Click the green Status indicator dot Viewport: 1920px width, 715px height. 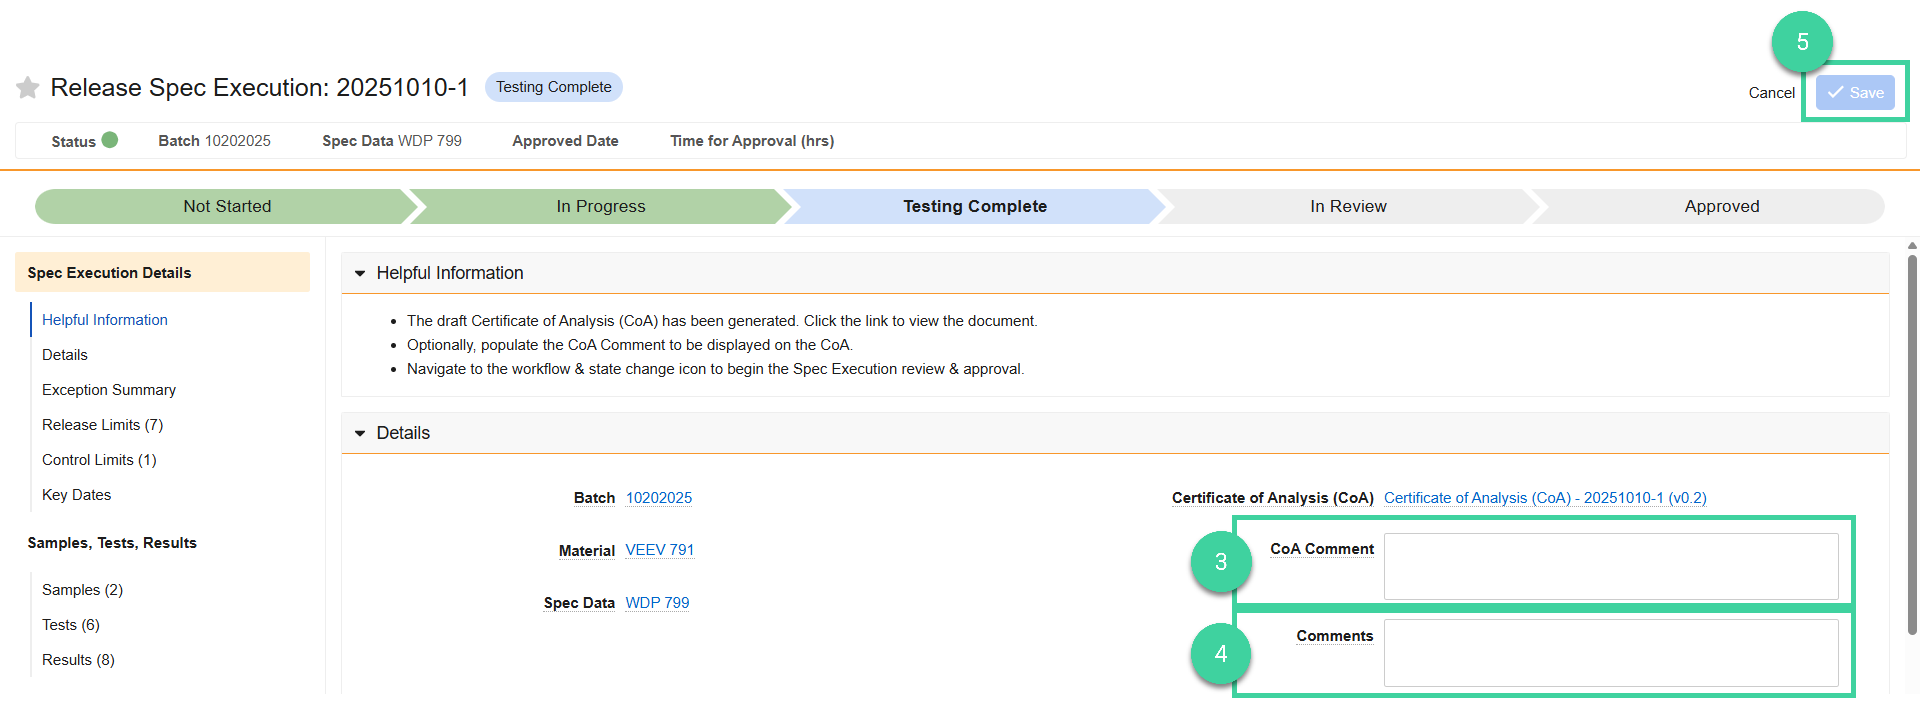pos(110,139)
